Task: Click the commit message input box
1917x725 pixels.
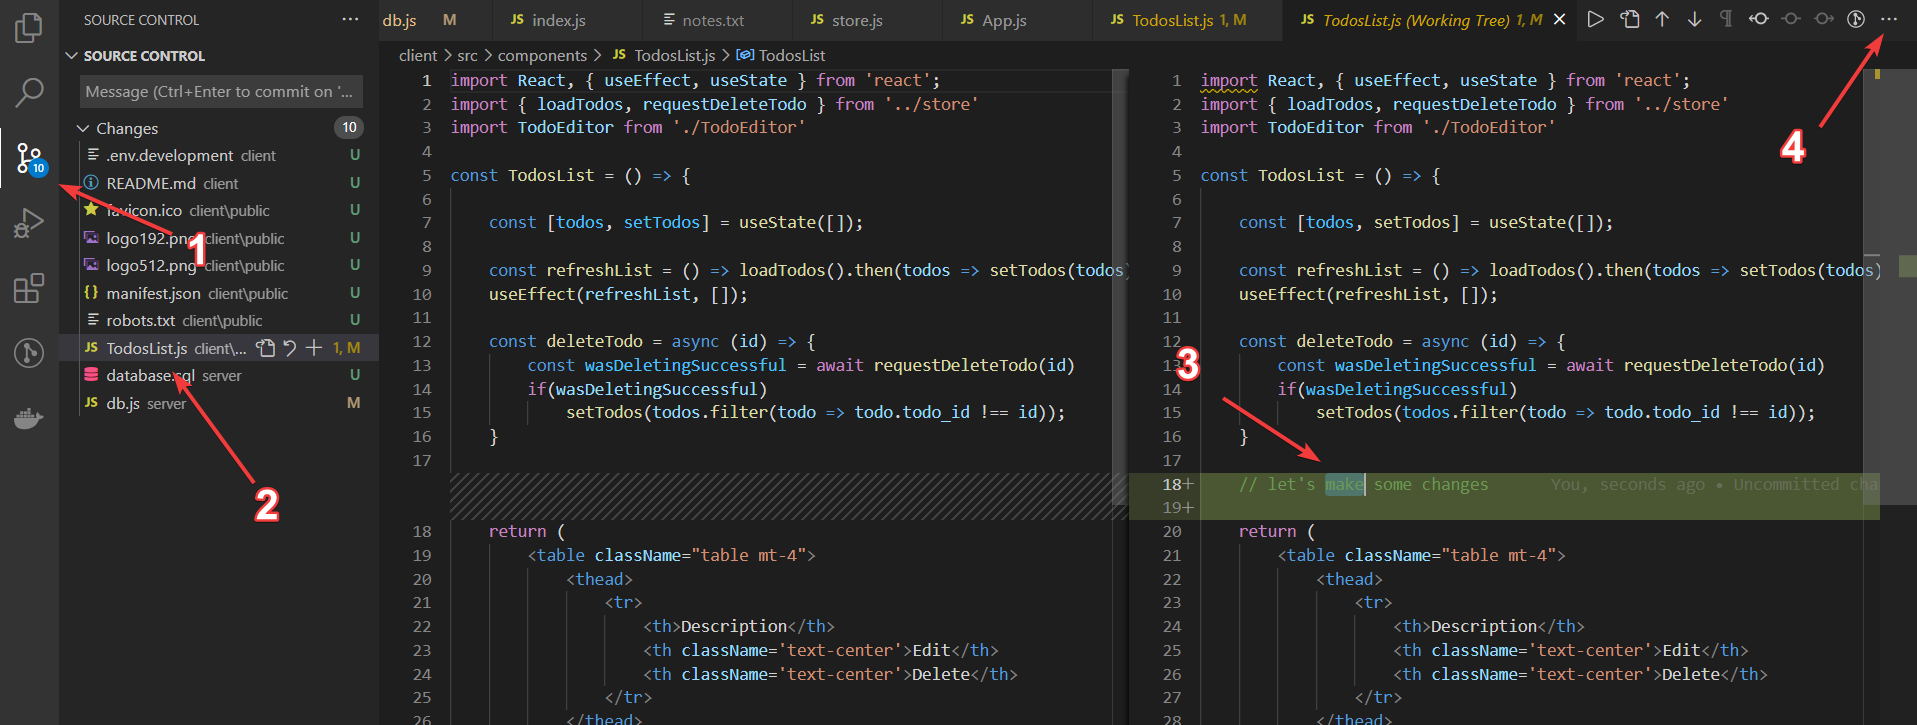Action: pos(221,91)
